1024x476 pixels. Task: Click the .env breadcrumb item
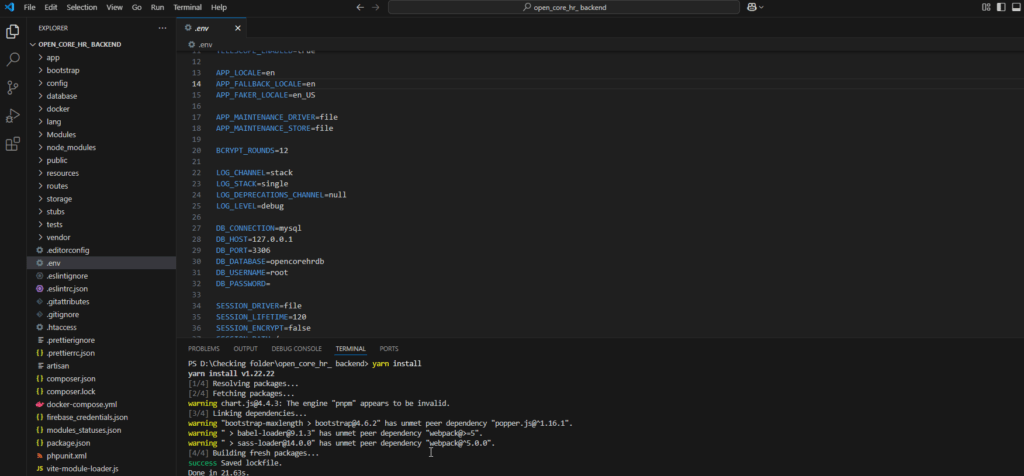[x=201, y=44]
